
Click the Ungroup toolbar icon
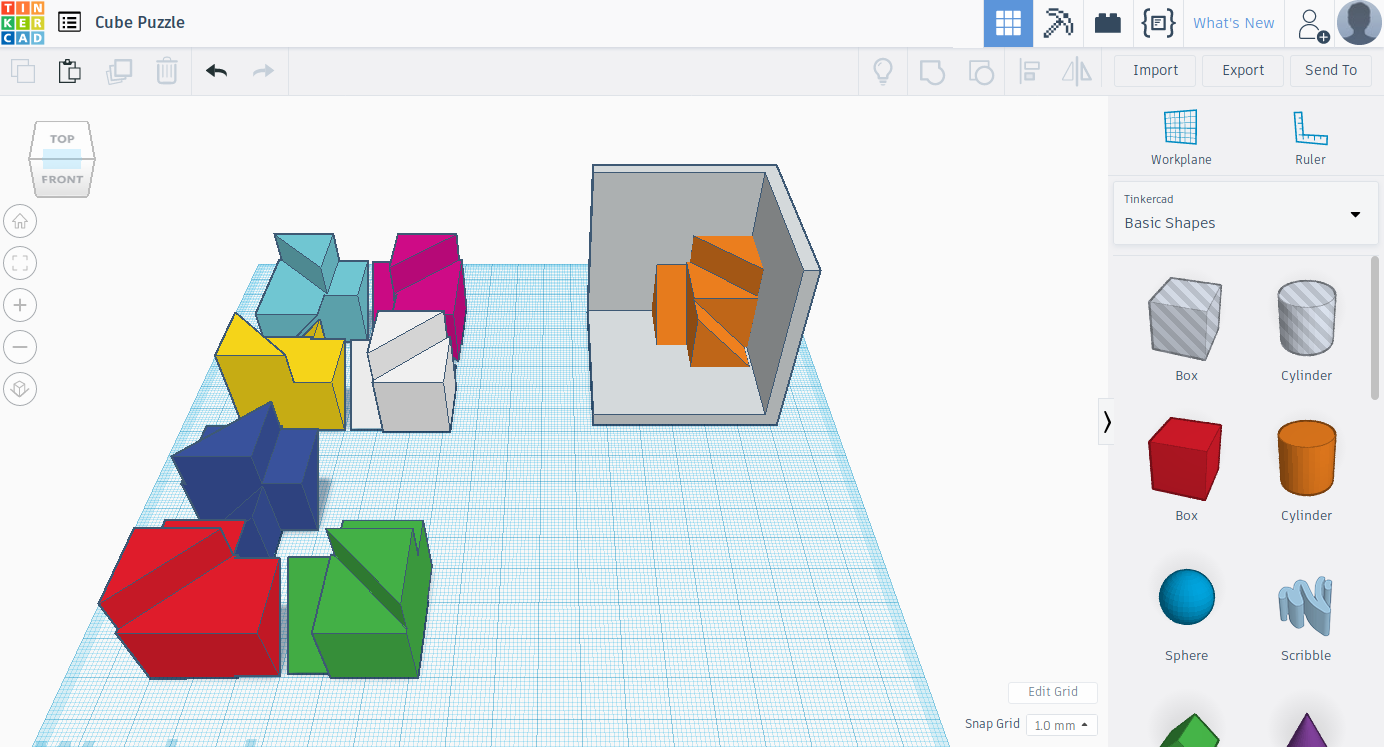coord(981,71)
